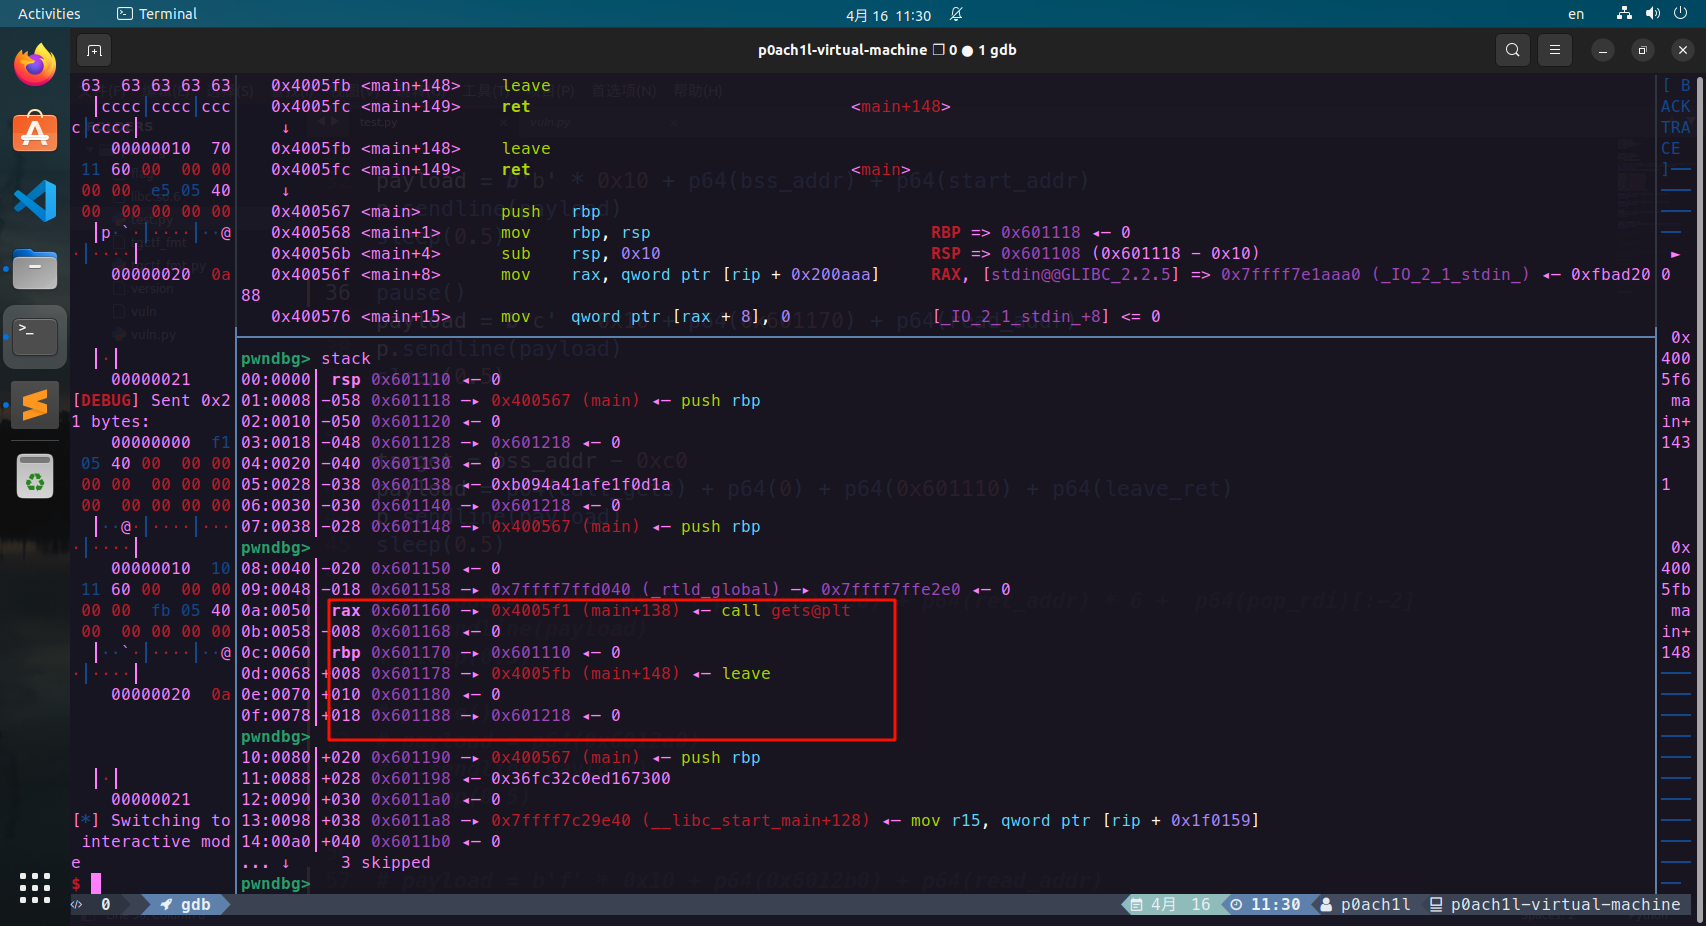Screen dimensions: 1706x926
Task: Switch the input language indicator 'en'
Action: tap(1576, 14)
